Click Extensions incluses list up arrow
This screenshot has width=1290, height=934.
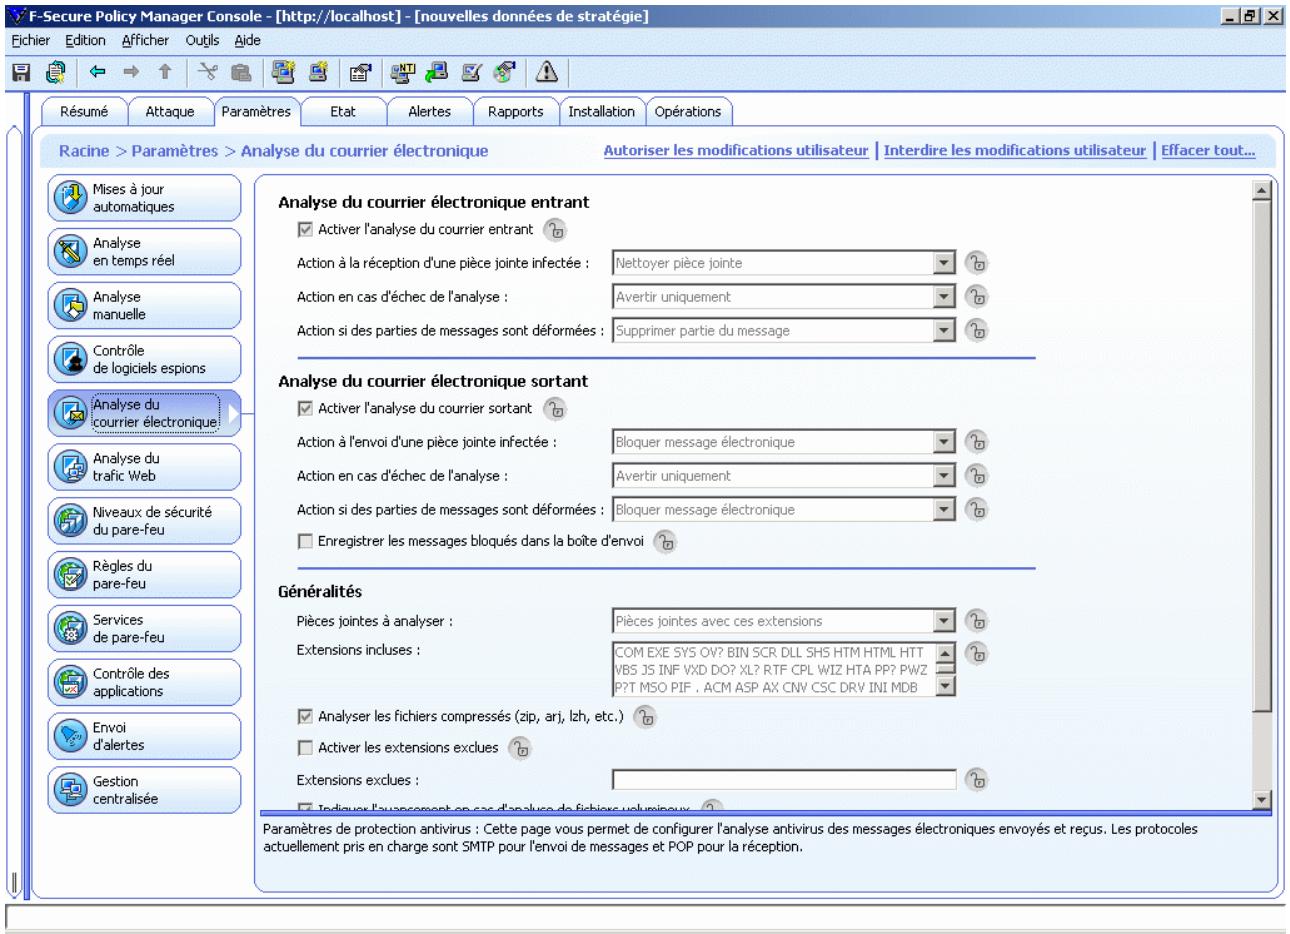(x=946, y=651)
